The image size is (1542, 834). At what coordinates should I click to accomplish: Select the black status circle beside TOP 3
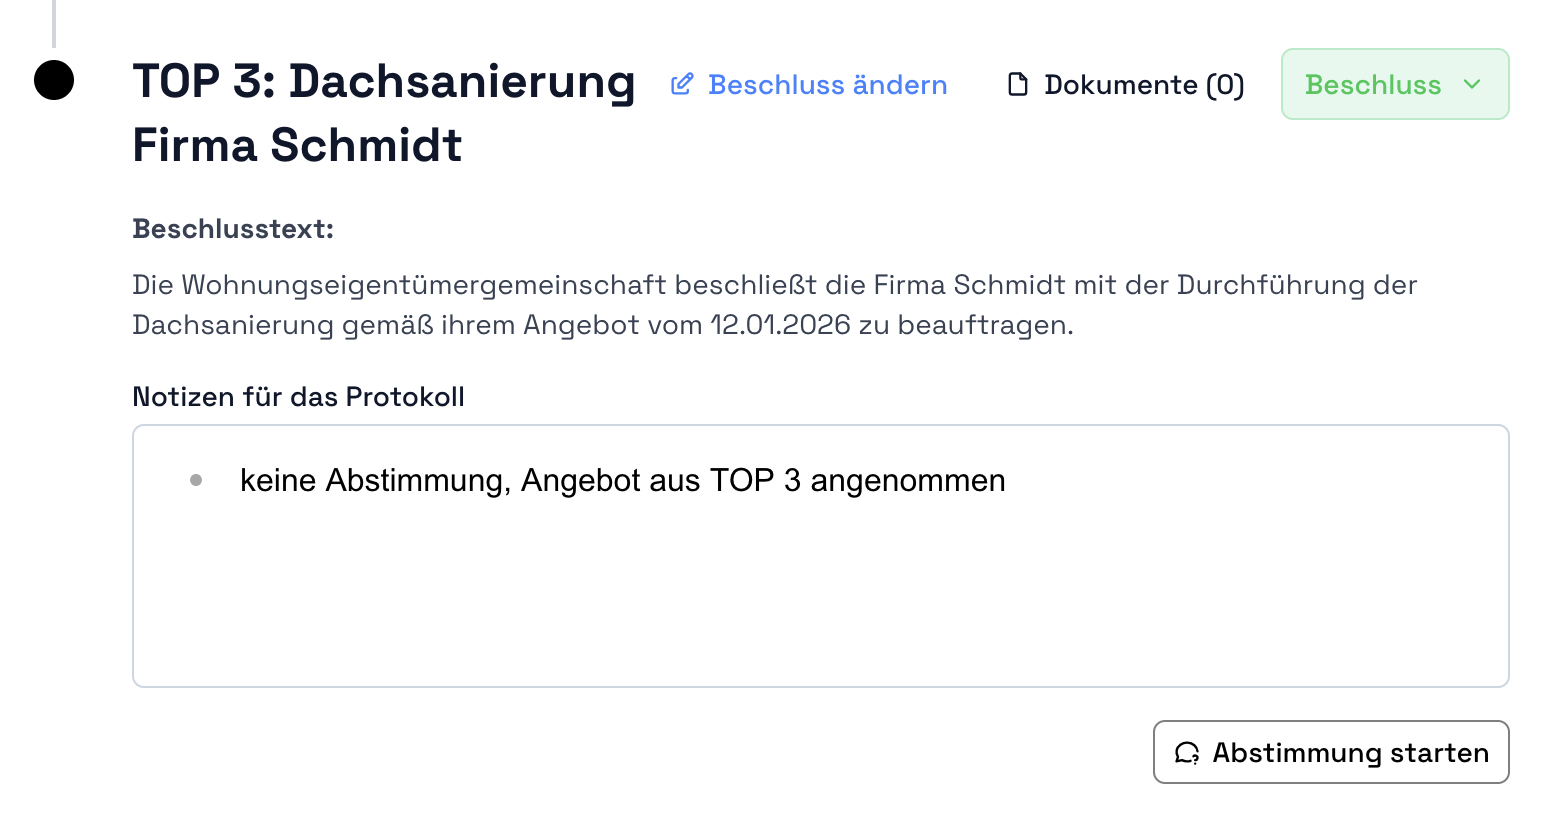tap(55, 82)
